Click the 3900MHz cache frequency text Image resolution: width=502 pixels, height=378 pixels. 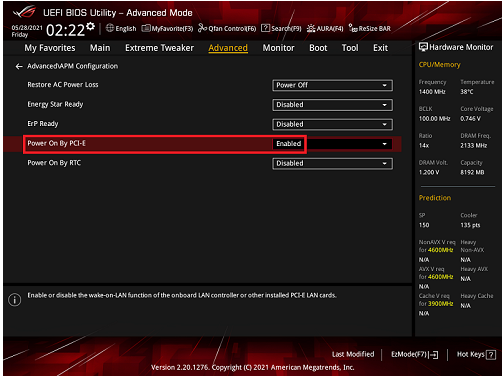(440, 304)
